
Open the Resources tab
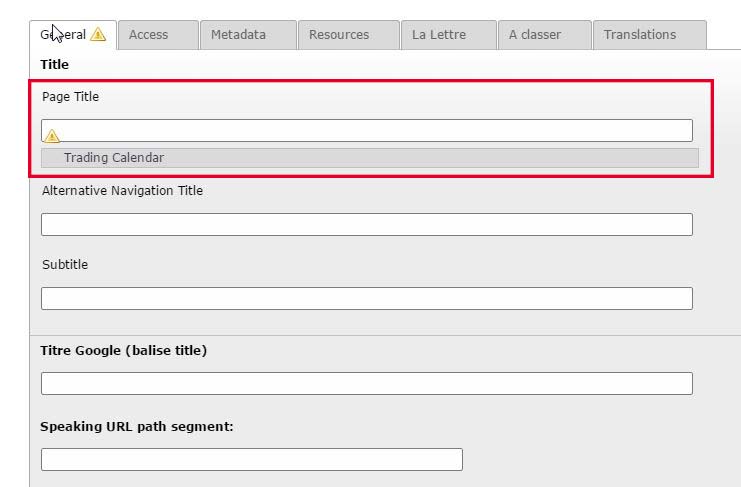pos(349,34)
